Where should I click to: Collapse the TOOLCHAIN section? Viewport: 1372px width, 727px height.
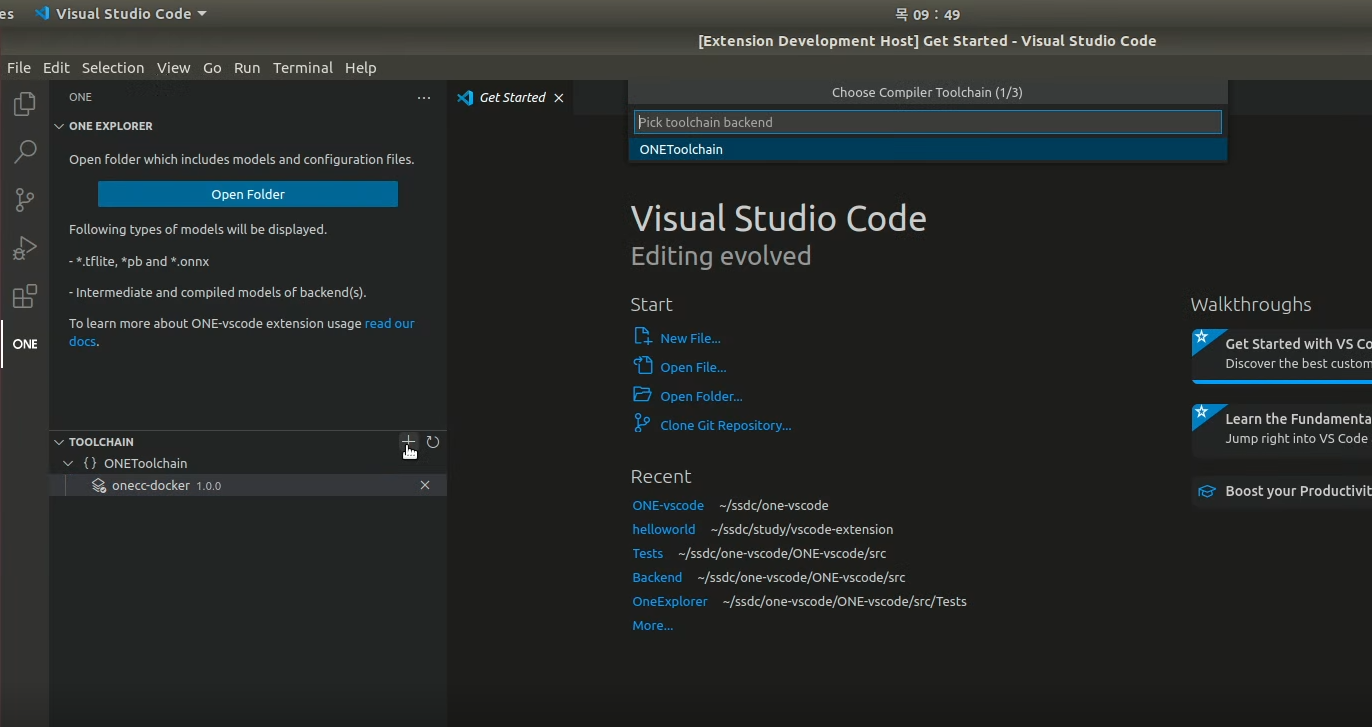click(x=58, y=441)
